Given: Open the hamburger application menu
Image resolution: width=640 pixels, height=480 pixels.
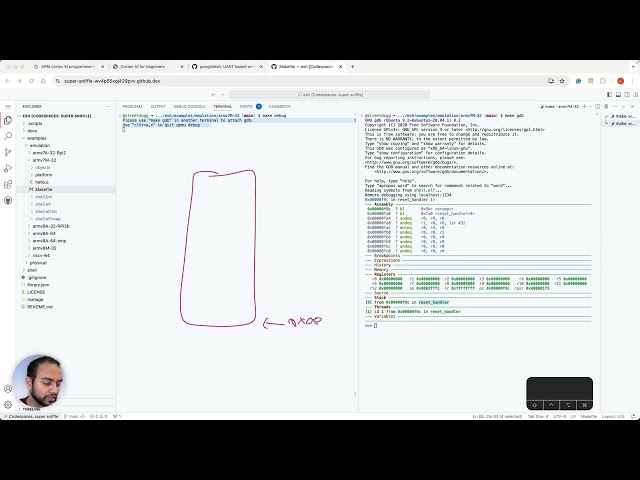Looking at the screenshot, I should click(x=8, y=107).
